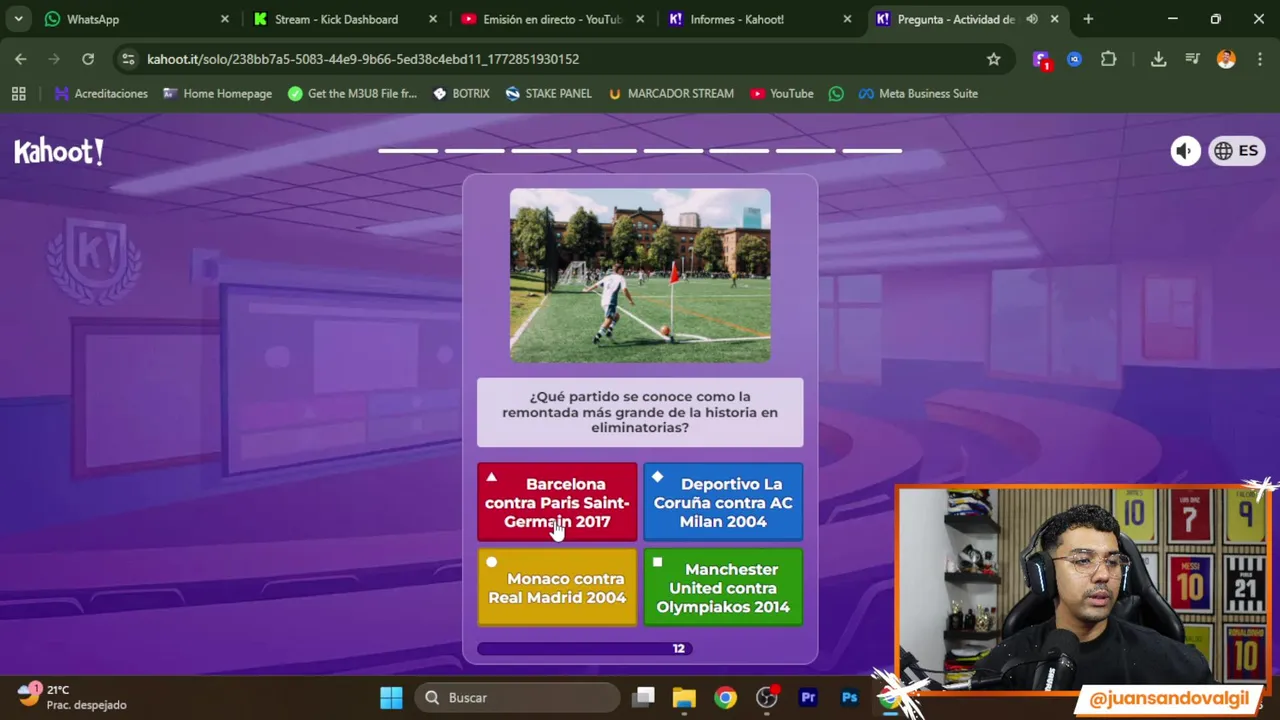The image size is (1280, 720).
Task: Open the tab search dropdown arrow
Action: tap(18, 19)
